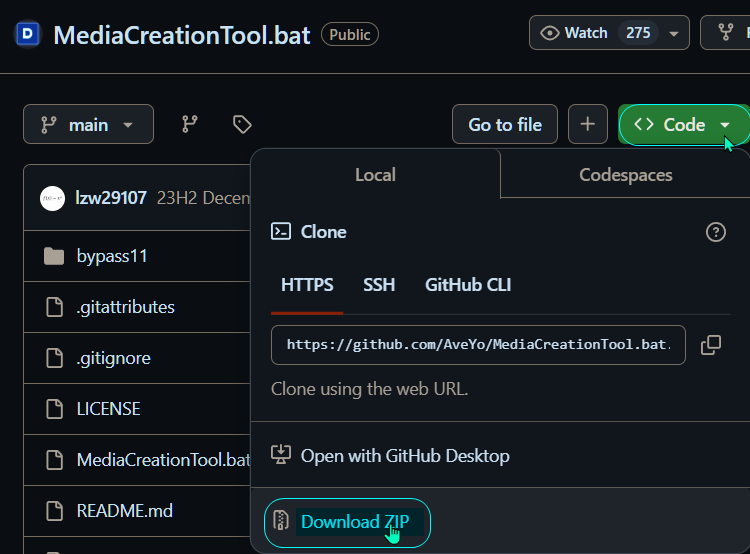The image size is (750, 554).
Task: Click the 23H2 commit message
Action: click(x=203, y=198)
